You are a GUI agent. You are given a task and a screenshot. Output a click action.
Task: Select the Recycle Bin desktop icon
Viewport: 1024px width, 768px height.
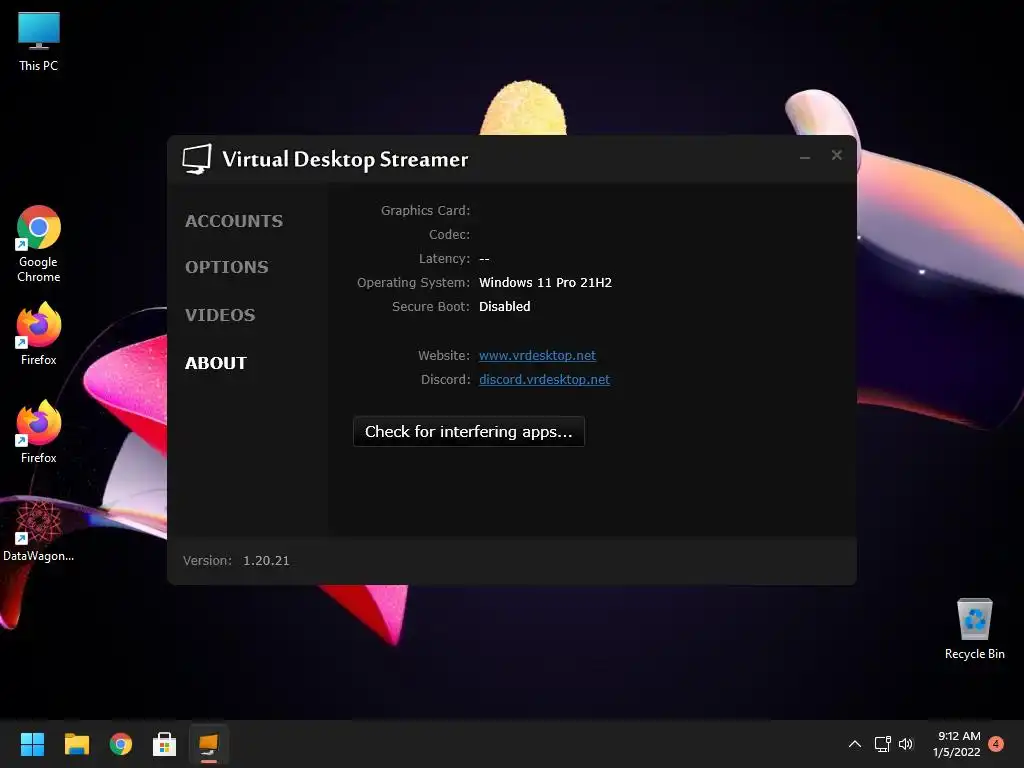[x=974, y=628]
